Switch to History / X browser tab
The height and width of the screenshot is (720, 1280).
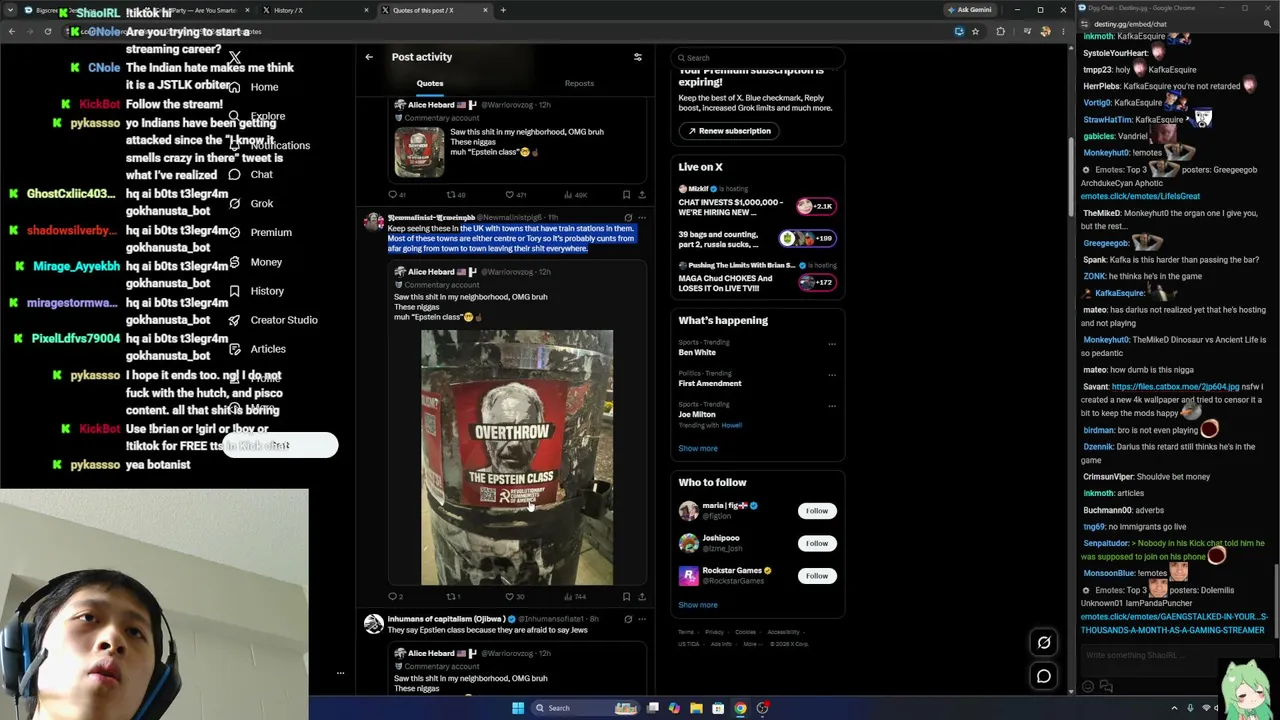(x=316, y=10)
